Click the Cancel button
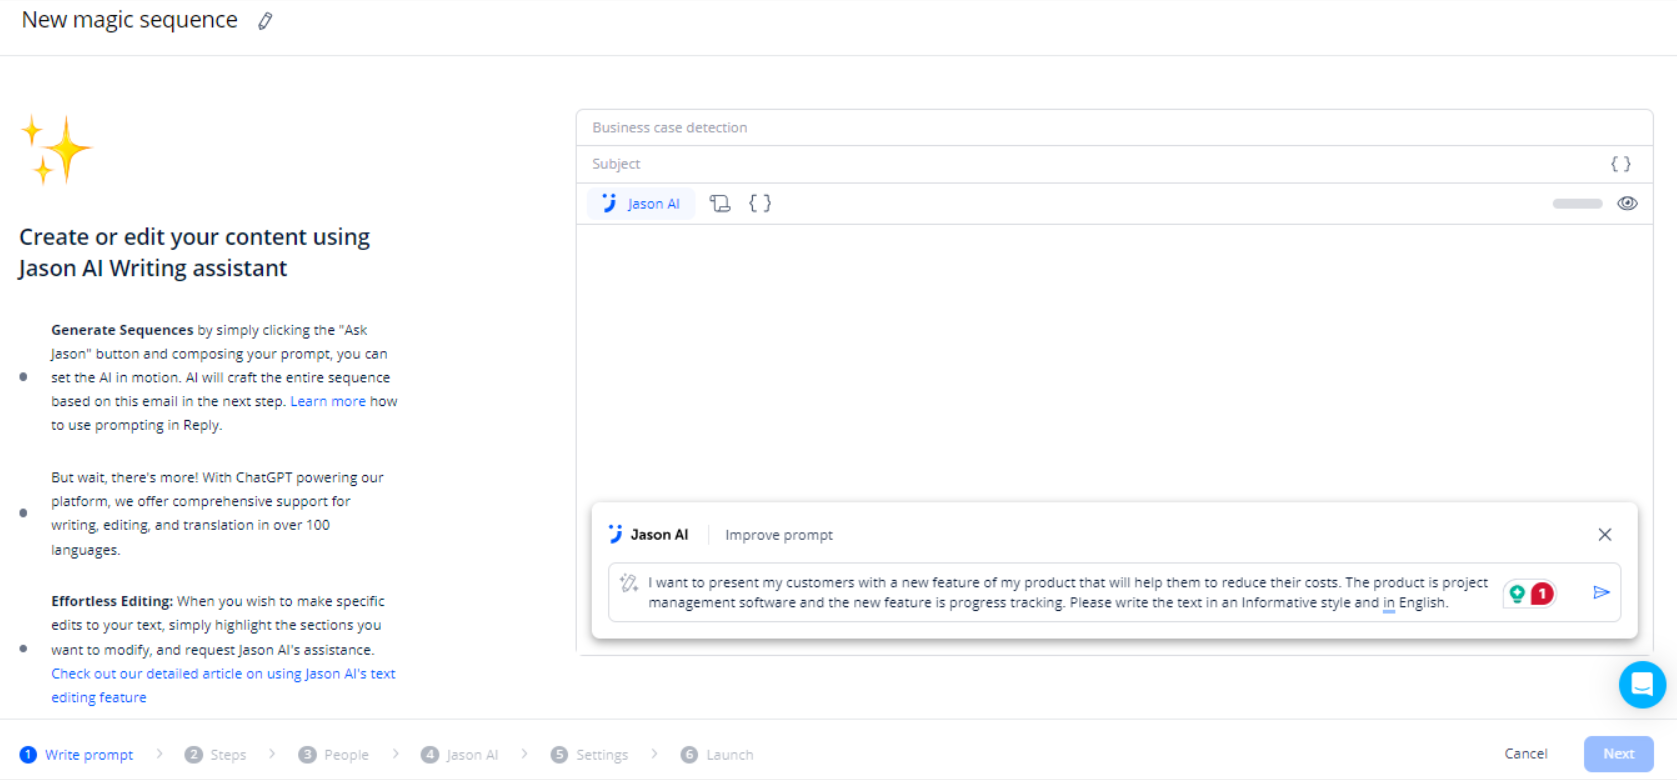The height and width of the screenshot is (780, 1677). (x=1525, y=754)
